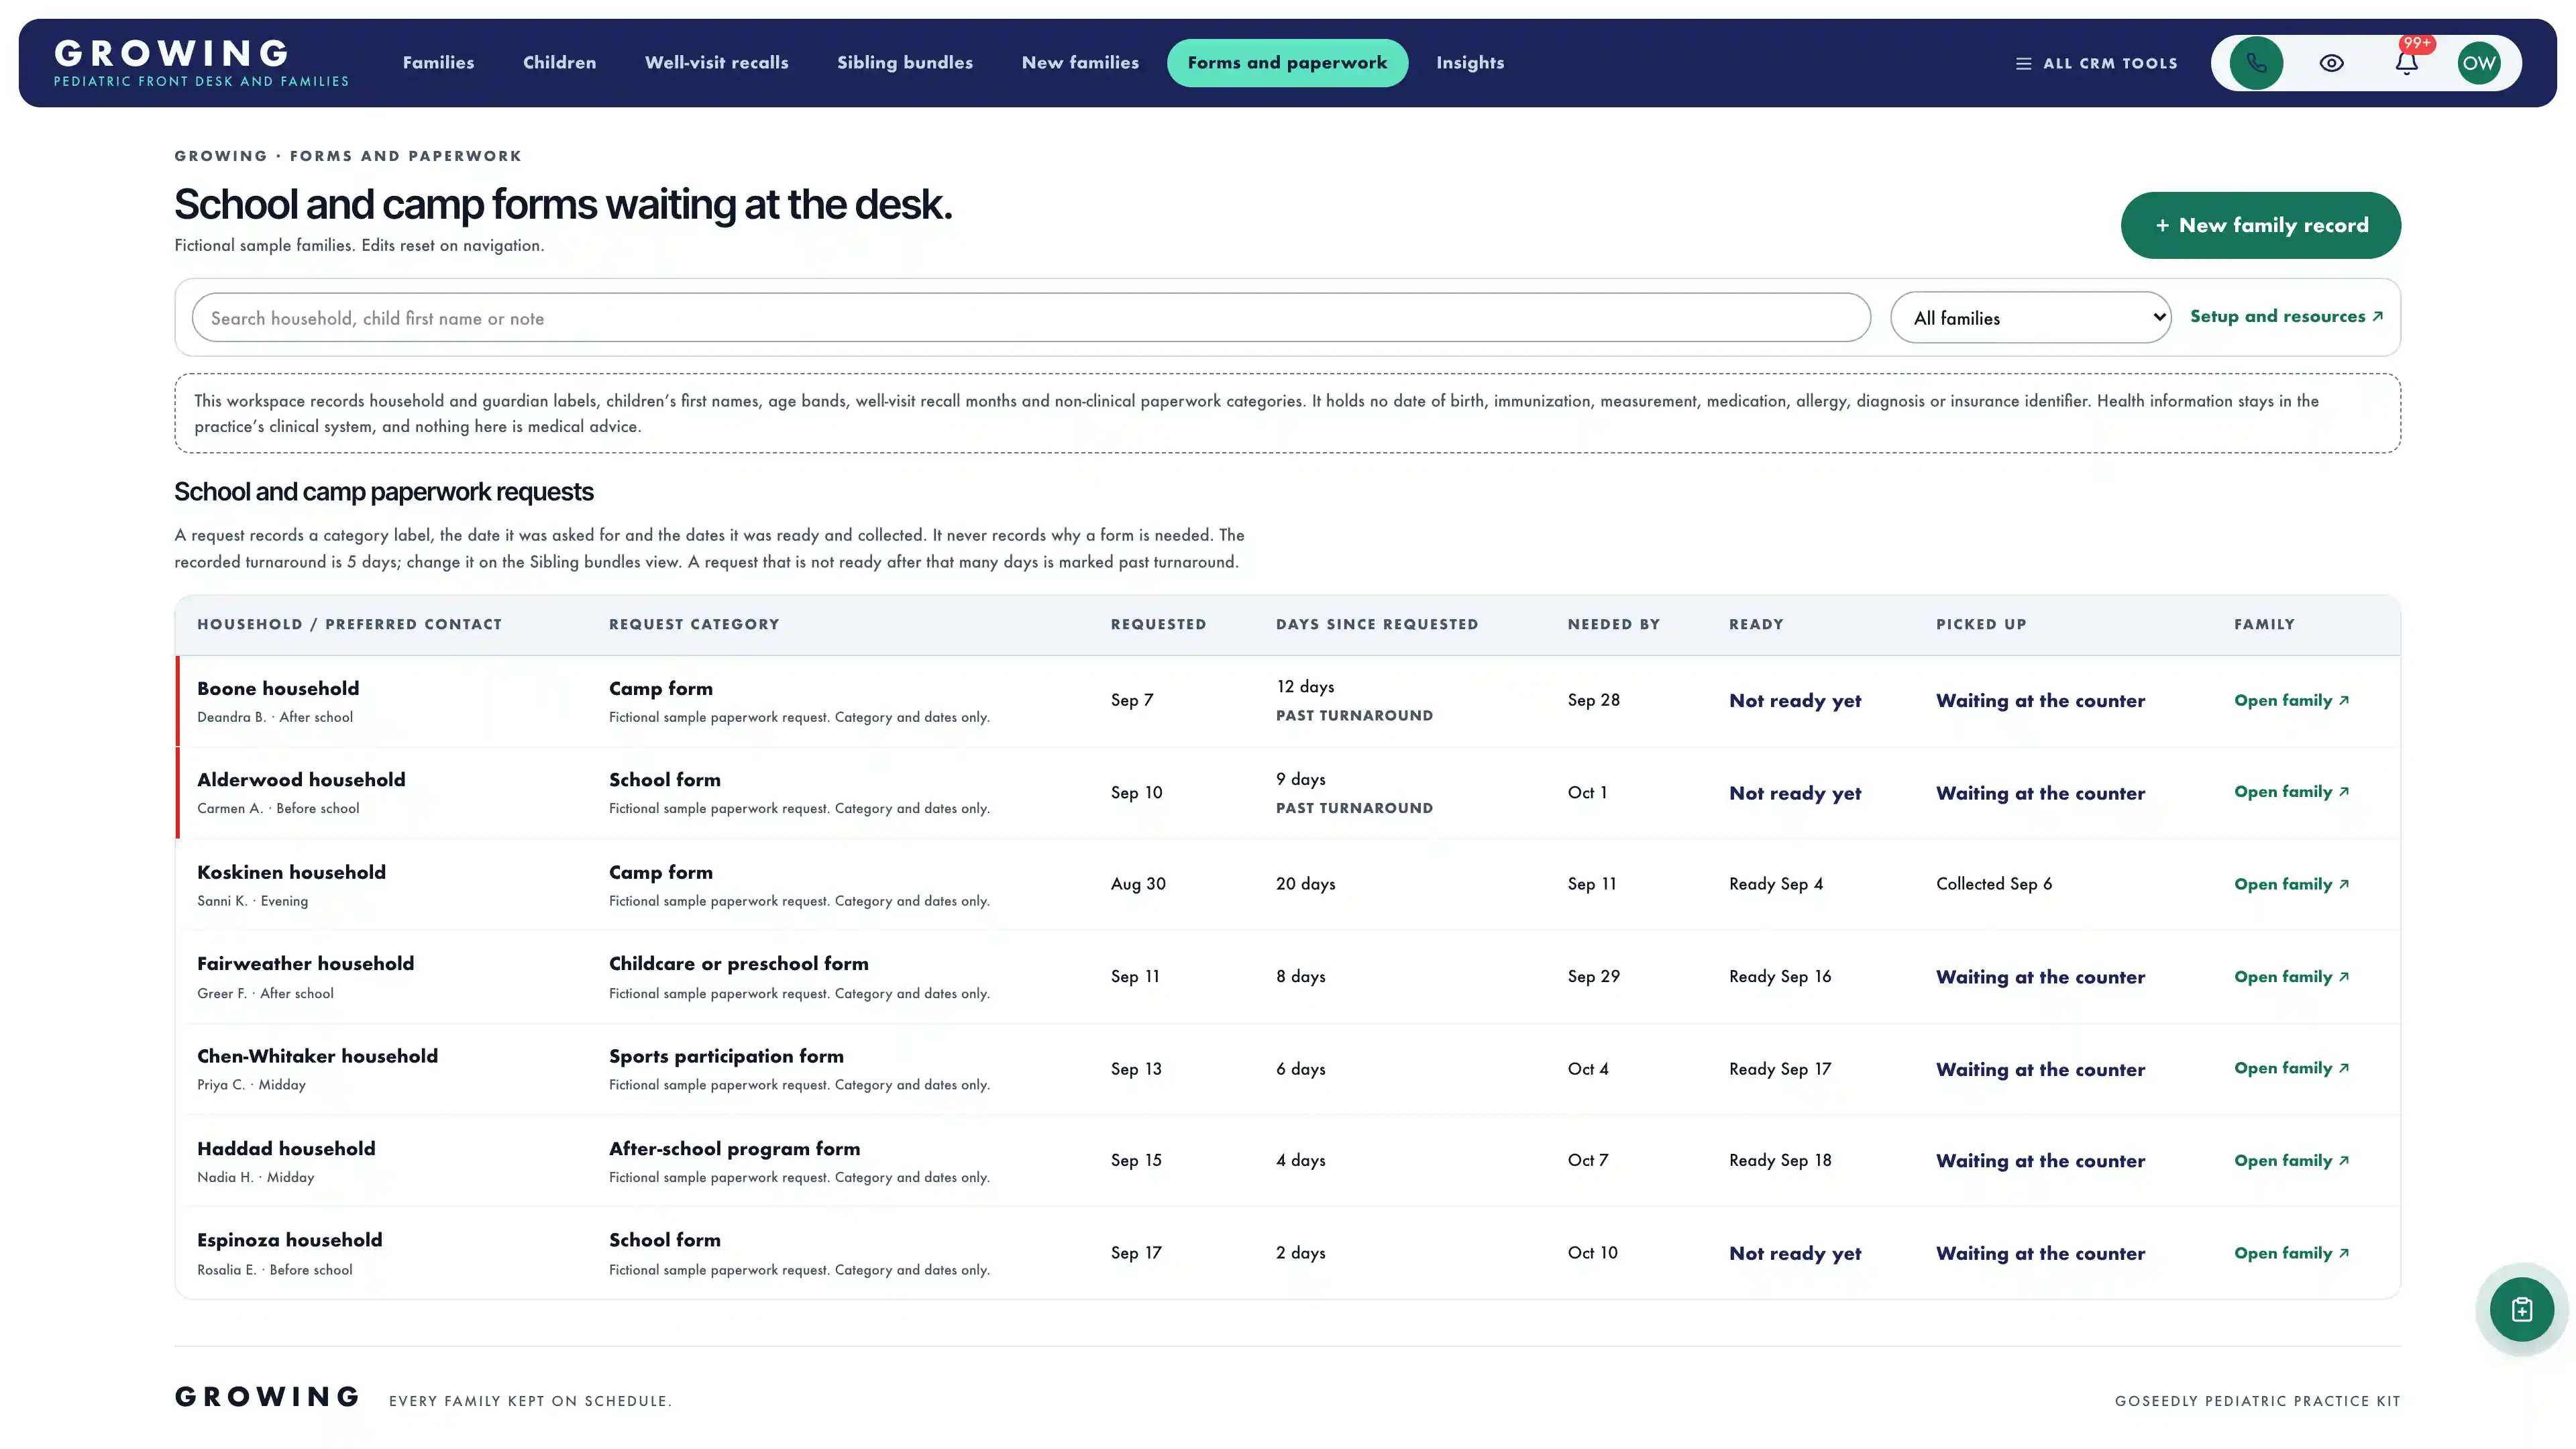Click After-school program form category
Viewport: 2576px width, 1449px height.
point(734,1149)
